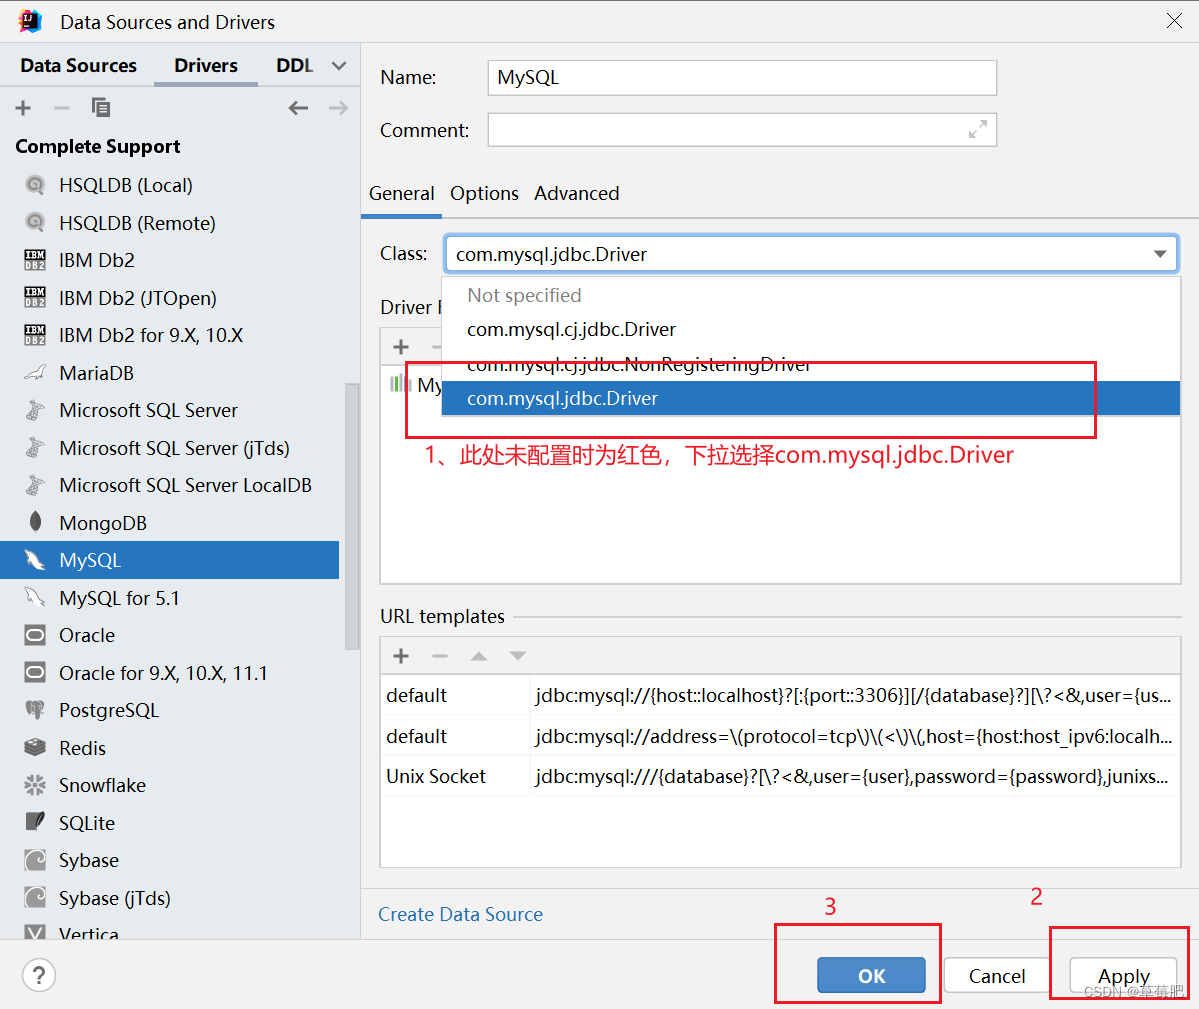Open the General tab
This screenshot has height=1009, width=1199.
(401, 193)
